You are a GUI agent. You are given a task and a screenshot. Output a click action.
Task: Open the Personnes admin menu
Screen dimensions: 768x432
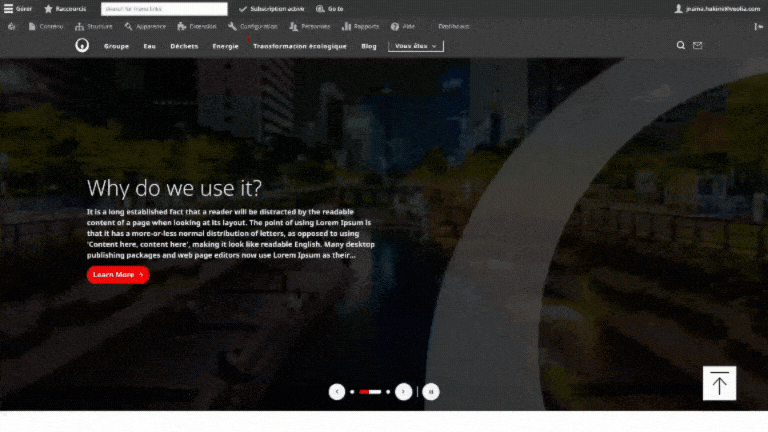(310, 26)
